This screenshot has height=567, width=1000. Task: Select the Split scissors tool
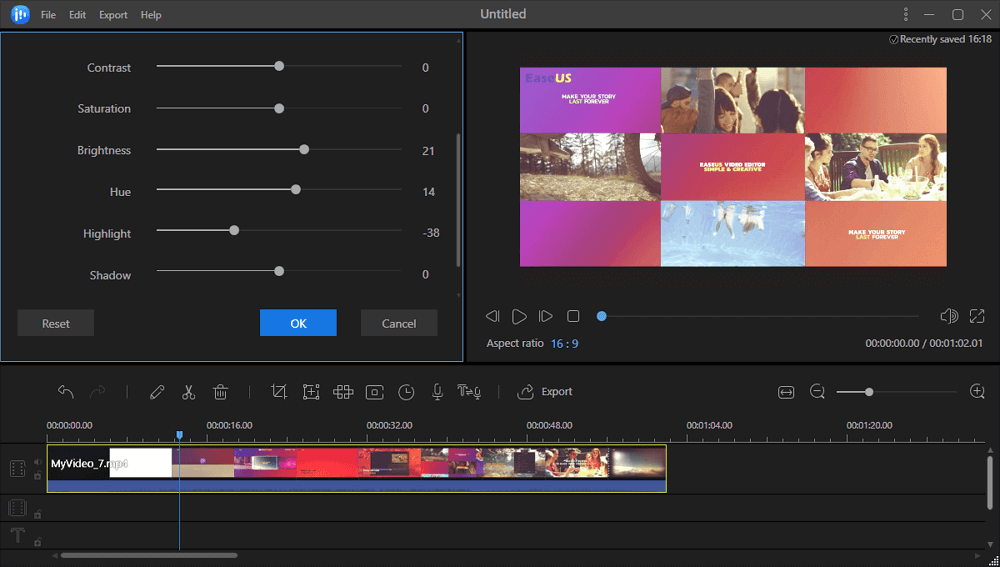[189, 392]
